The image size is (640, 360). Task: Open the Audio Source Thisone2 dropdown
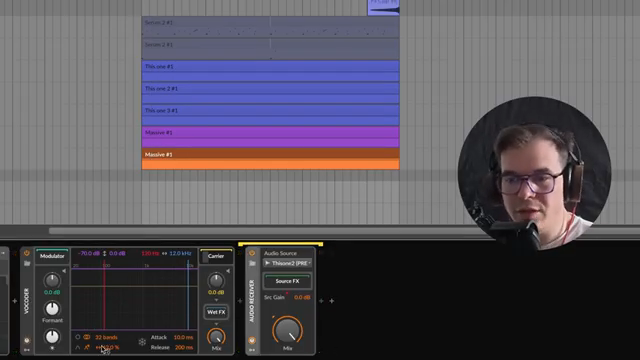pyautogui.click(x=287, y=263)
